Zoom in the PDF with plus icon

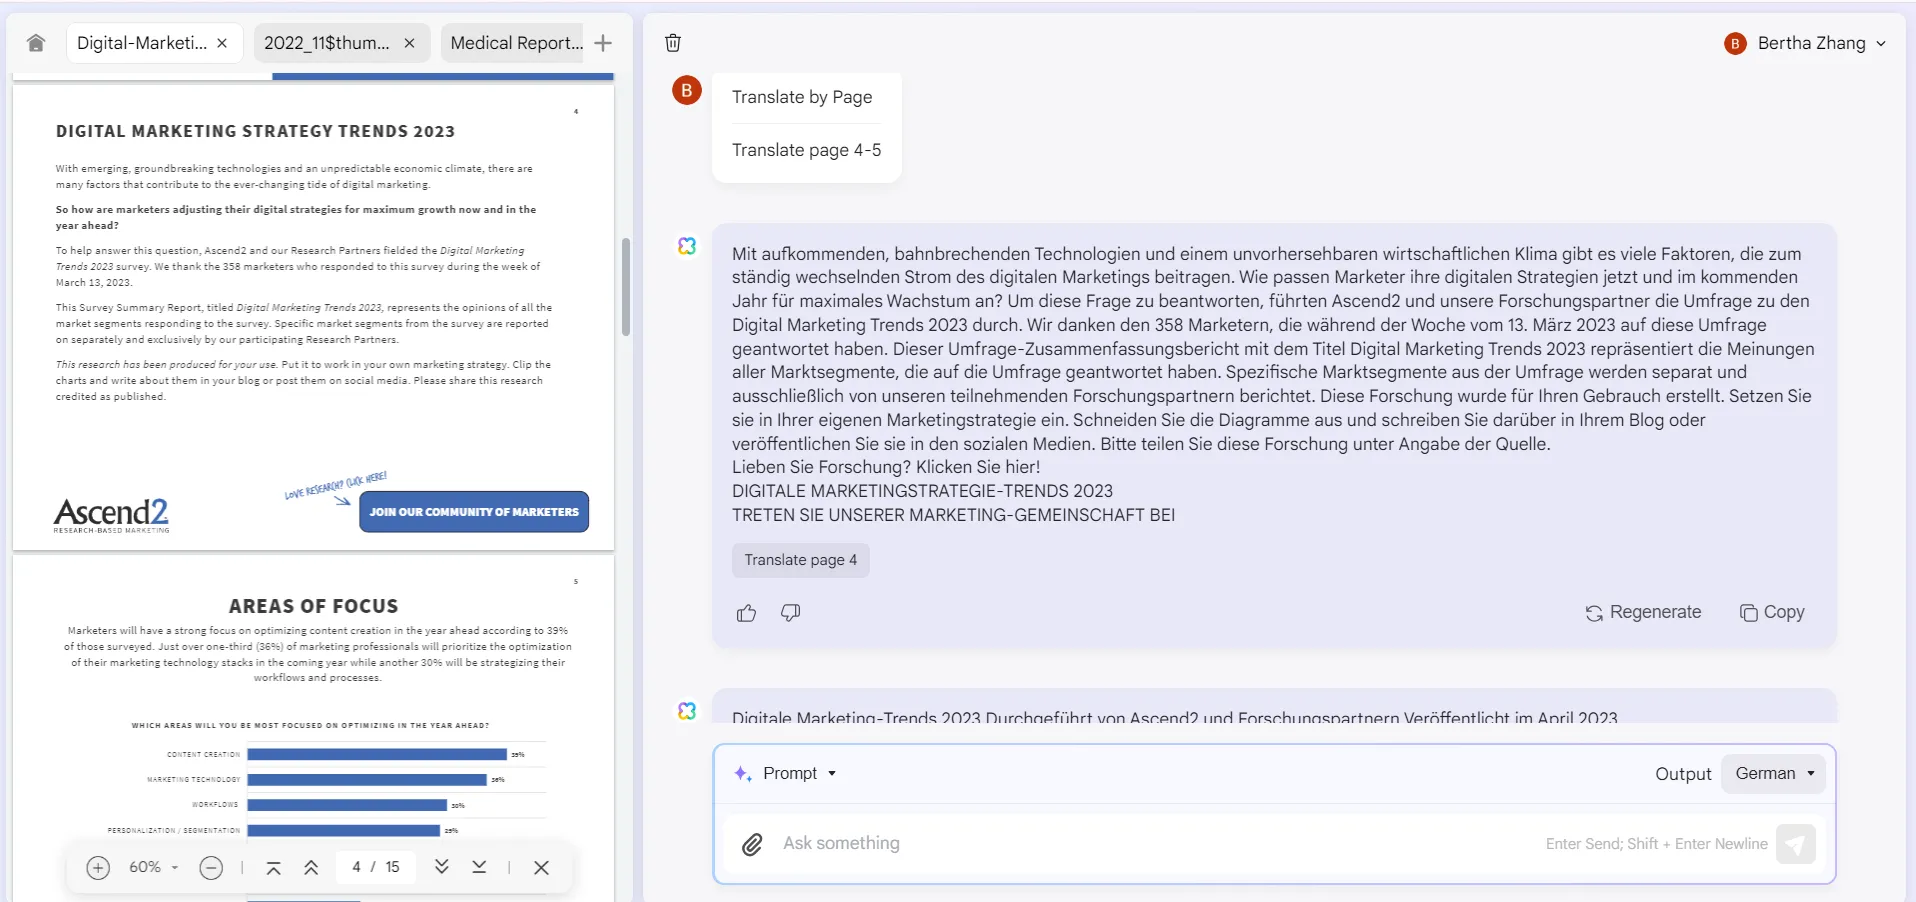(98, 867)
